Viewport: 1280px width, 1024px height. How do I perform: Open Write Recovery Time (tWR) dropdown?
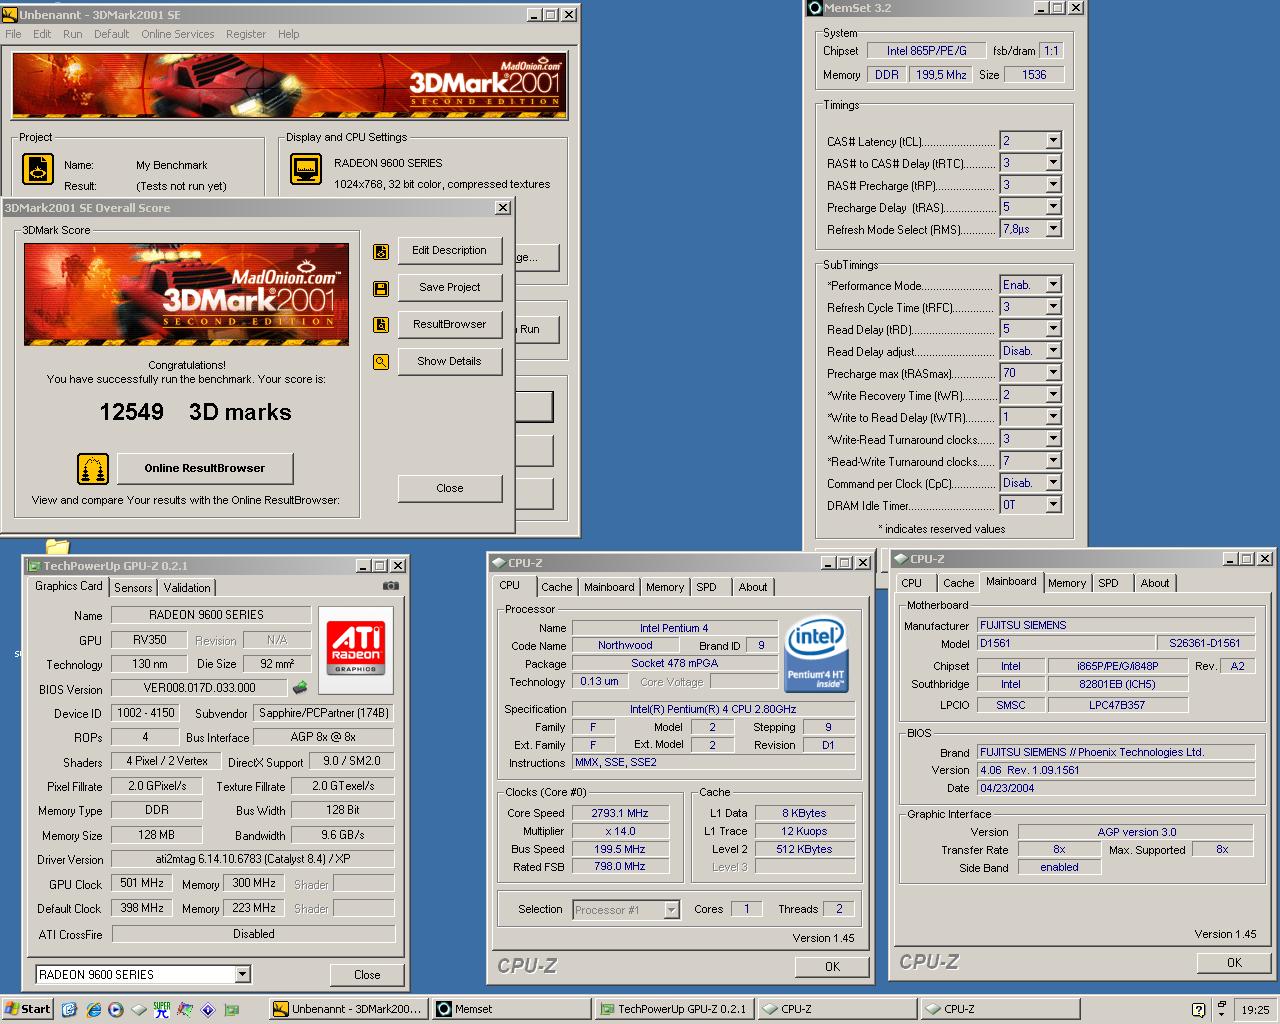[1053, 395]
